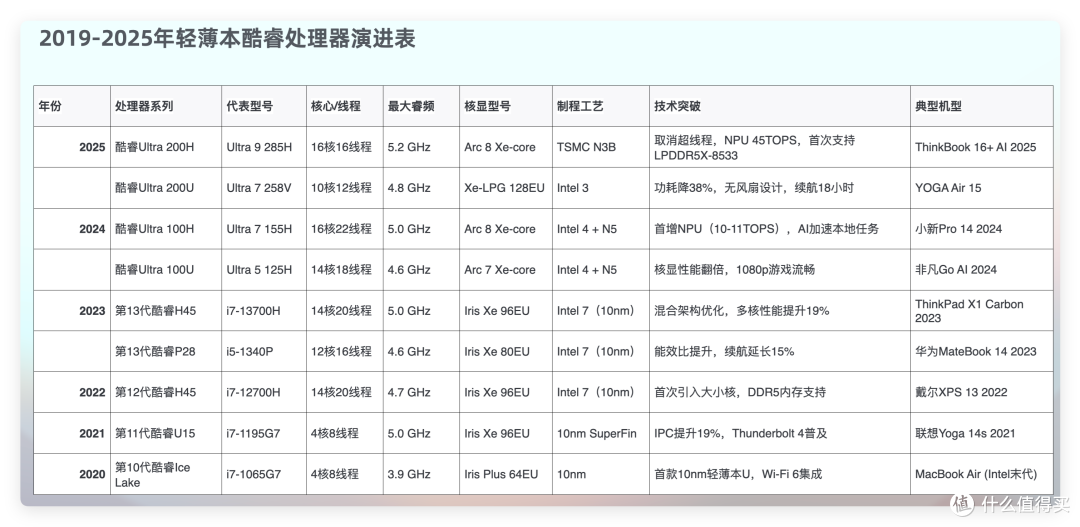Screen dimensions: 1080x527
Task: Select the i7-1065G7 model cell
Action: coord(264,474)
